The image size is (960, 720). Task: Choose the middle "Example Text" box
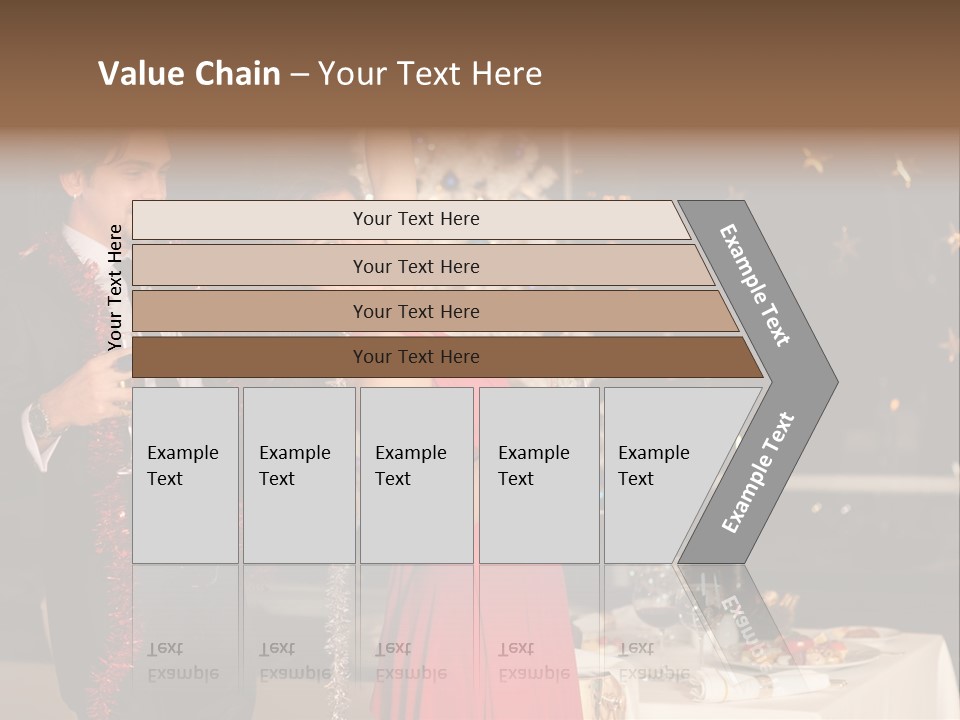[x=416, y=475]
